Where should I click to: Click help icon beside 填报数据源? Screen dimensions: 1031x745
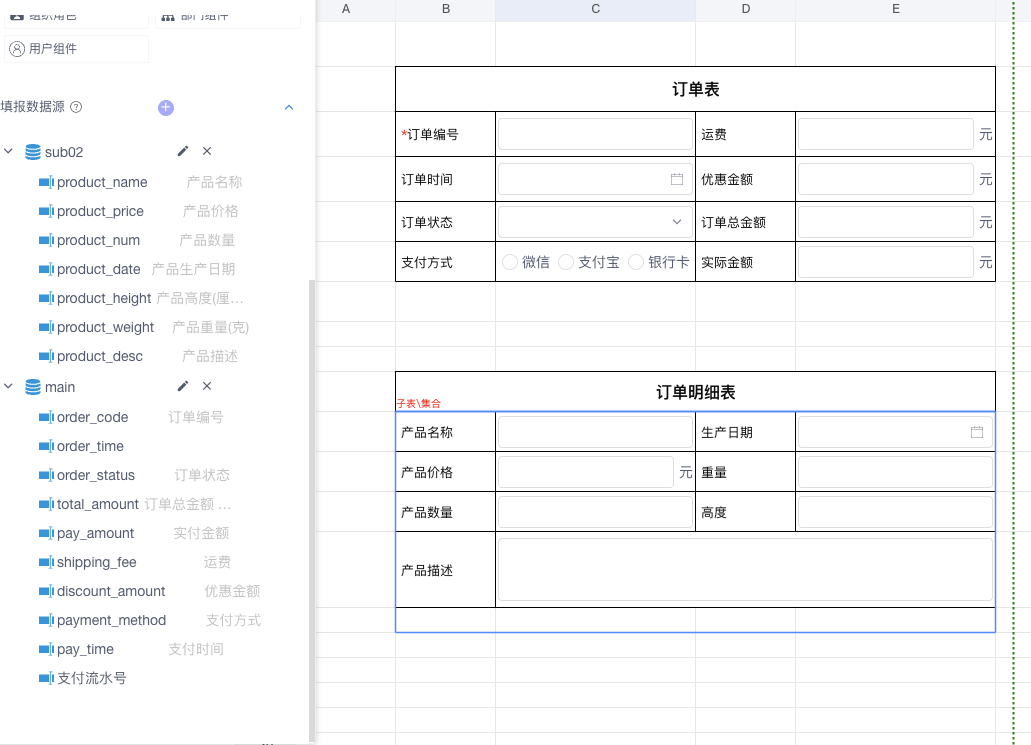[76, 107]
